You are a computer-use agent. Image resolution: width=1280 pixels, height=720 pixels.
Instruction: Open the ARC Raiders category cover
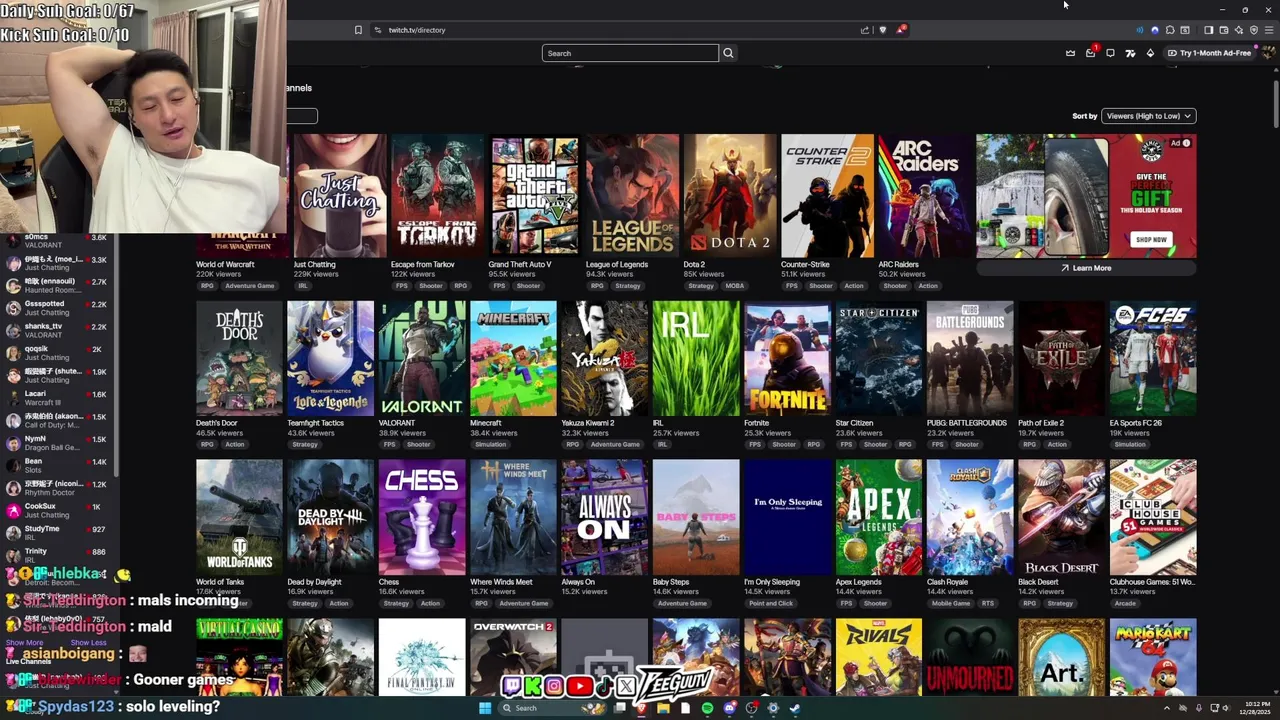point(925,196)
